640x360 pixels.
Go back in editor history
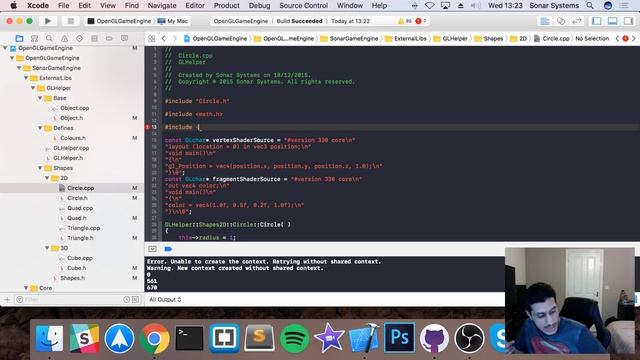[164, 38]
